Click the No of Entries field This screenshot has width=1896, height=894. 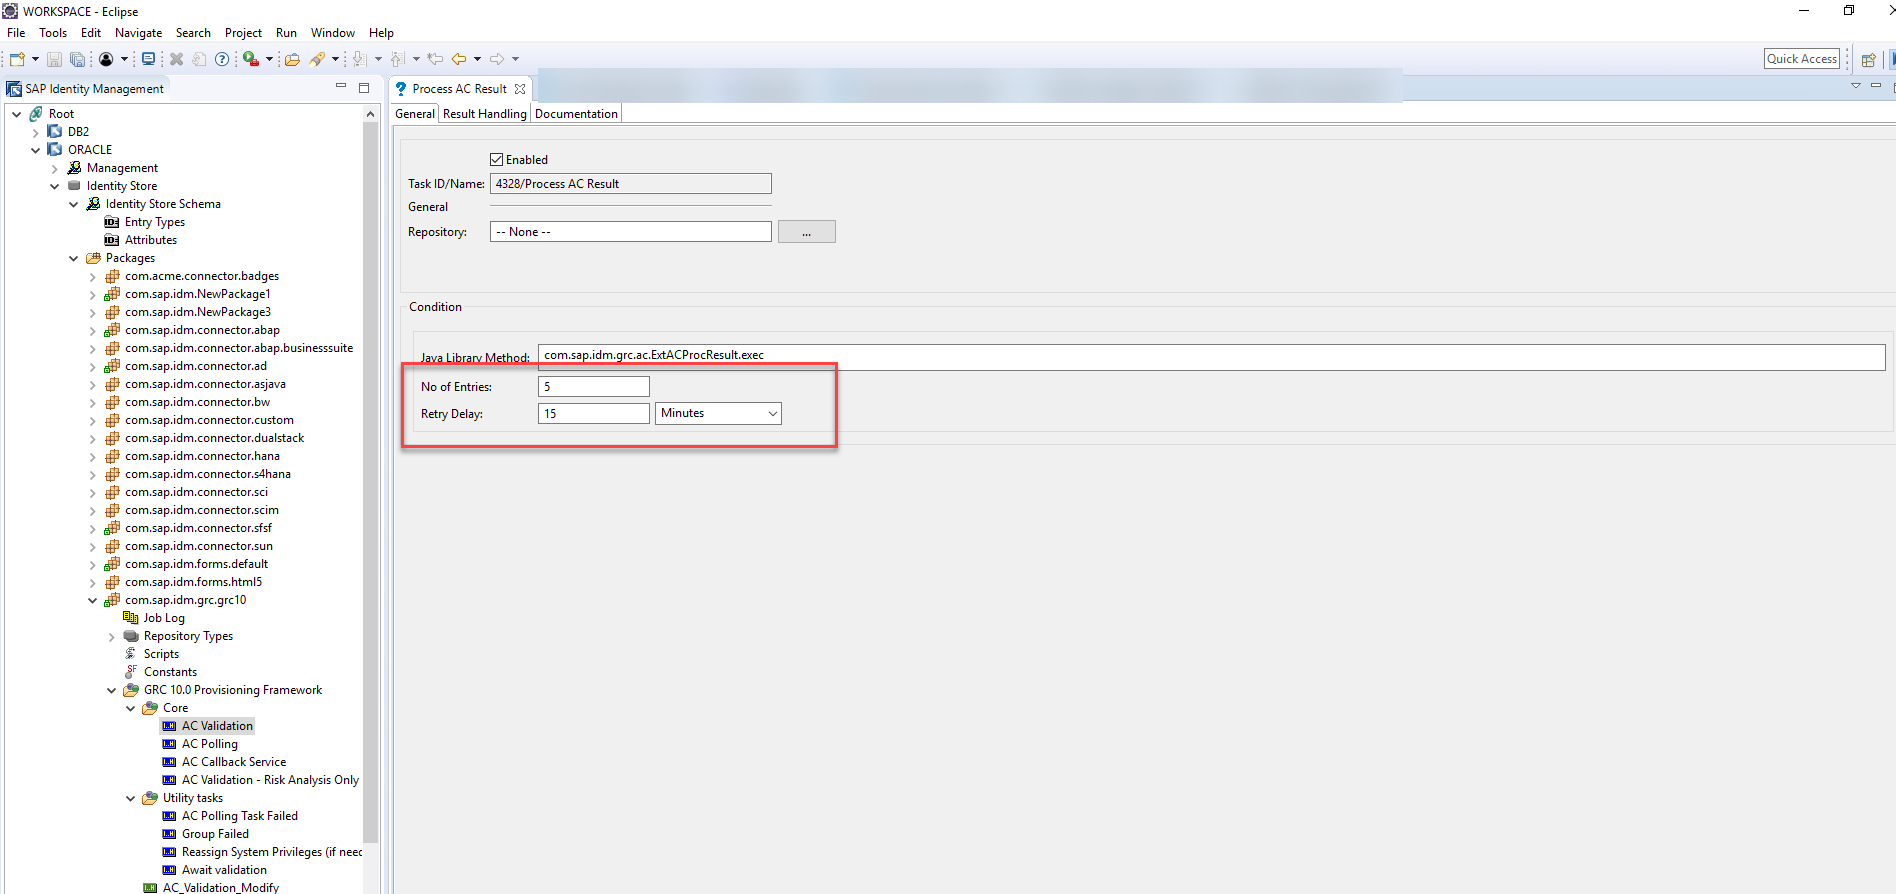[594, 386]
